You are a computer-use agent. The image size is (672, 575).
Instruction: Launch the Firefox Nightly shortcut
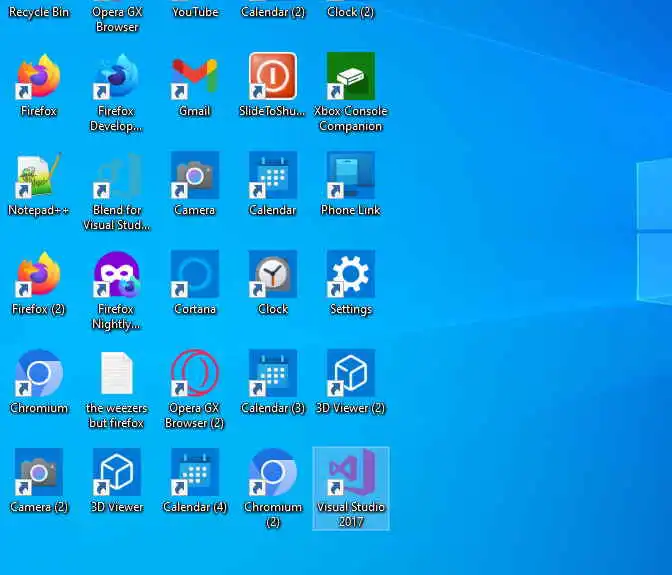click(x=117, y=274)
